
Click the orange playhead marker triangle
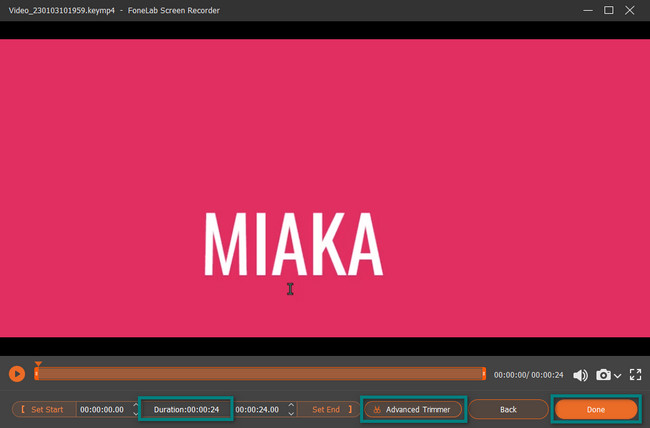click(x=38, y=364)
